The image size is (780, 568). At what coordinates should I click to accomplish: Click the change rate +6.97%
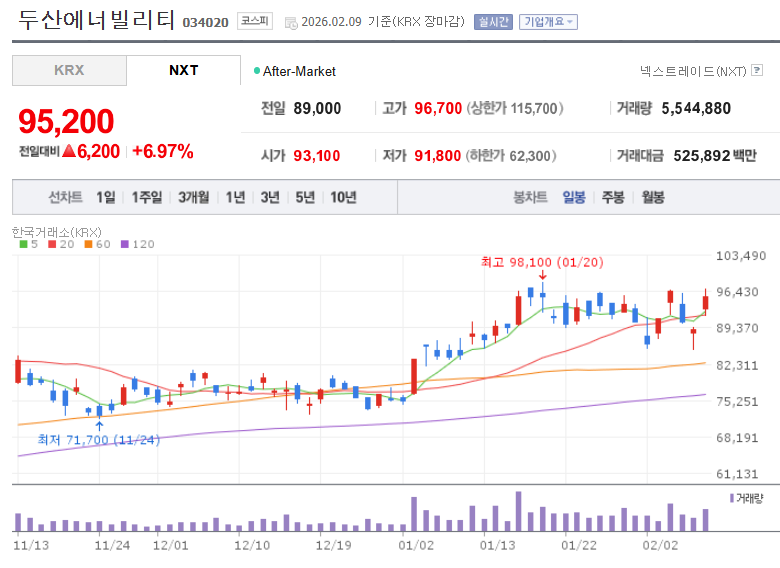[163, 151]
